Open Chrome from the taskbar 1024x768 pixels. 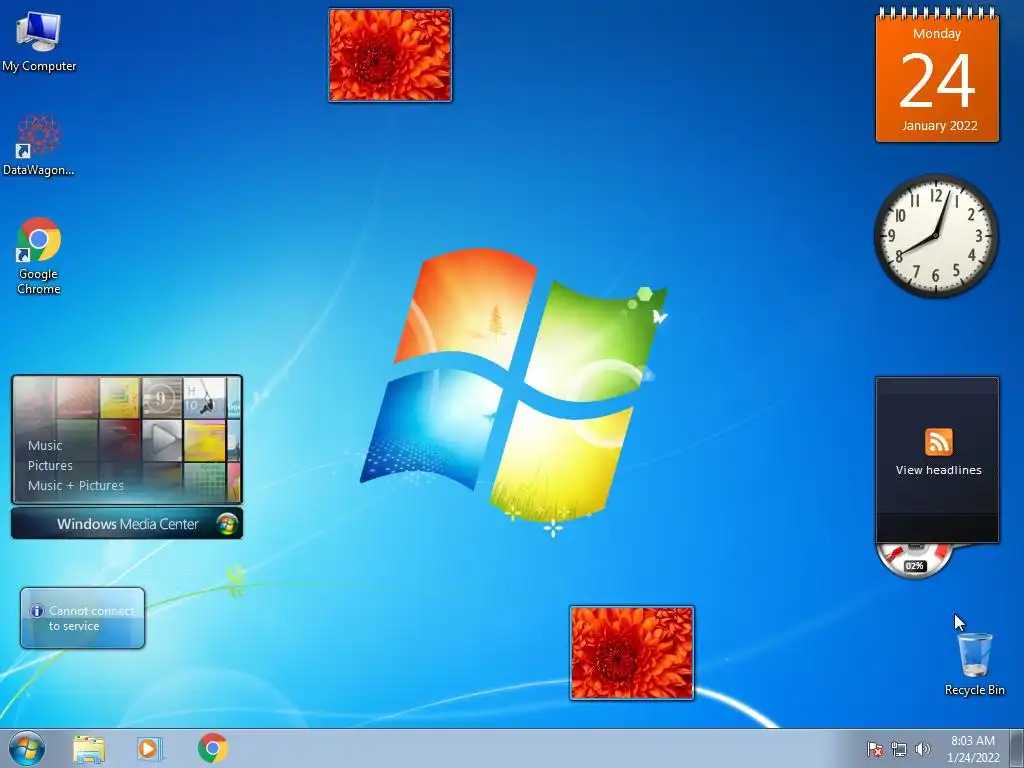pos(212,748)
